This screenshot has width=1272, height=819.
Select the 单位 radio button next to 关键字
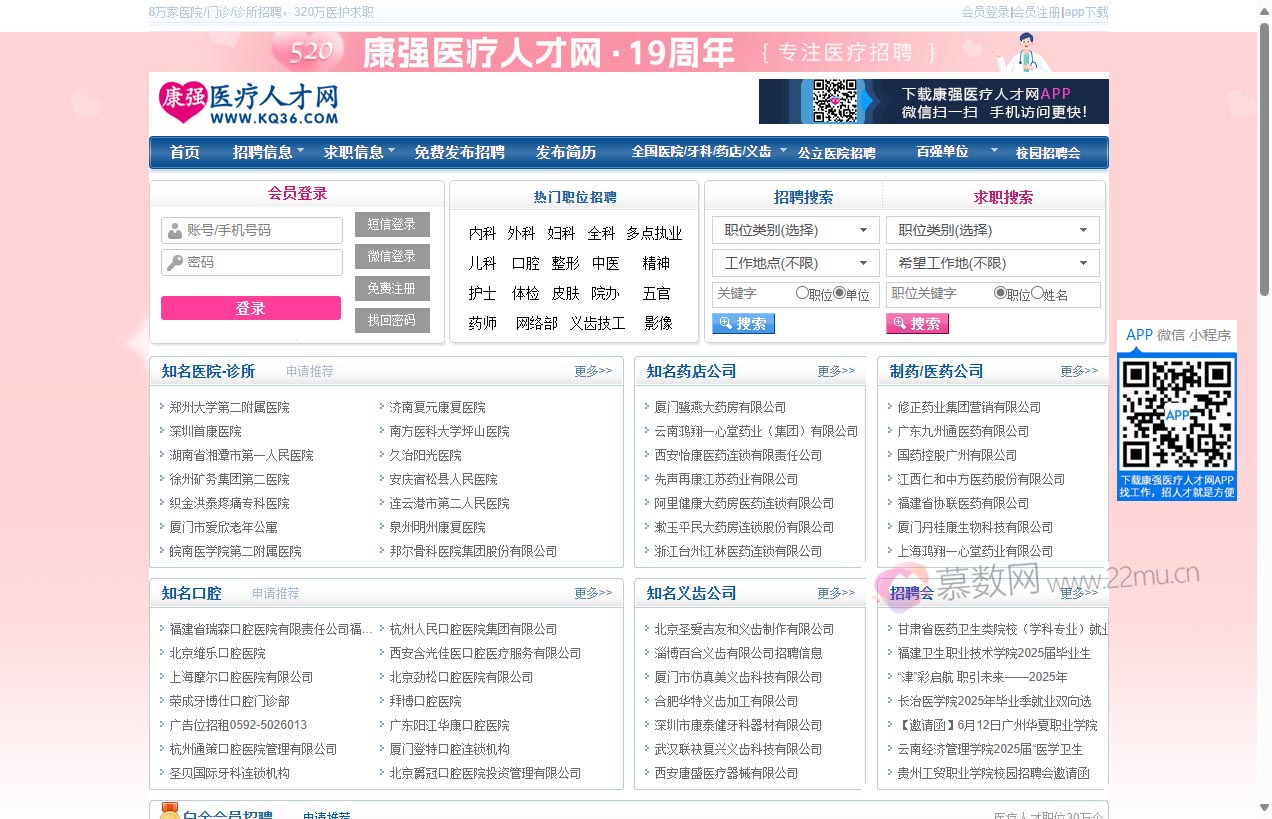coord(838,292)
